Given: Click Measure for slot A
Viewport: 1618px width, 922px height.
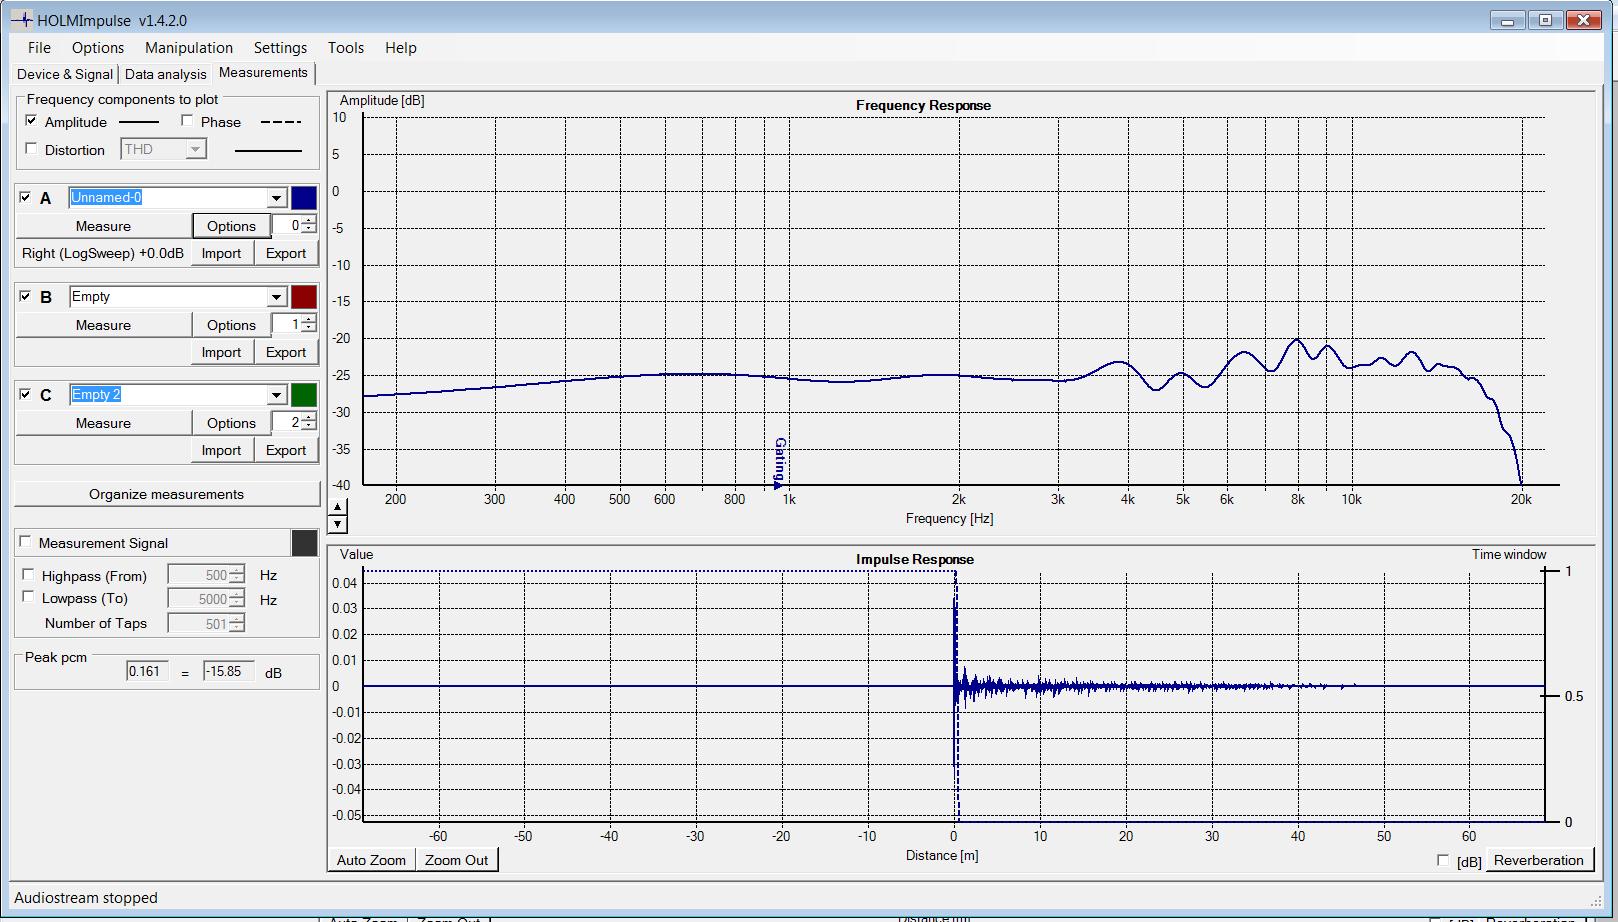Looking at the screenshot, I should coord(103,226).
